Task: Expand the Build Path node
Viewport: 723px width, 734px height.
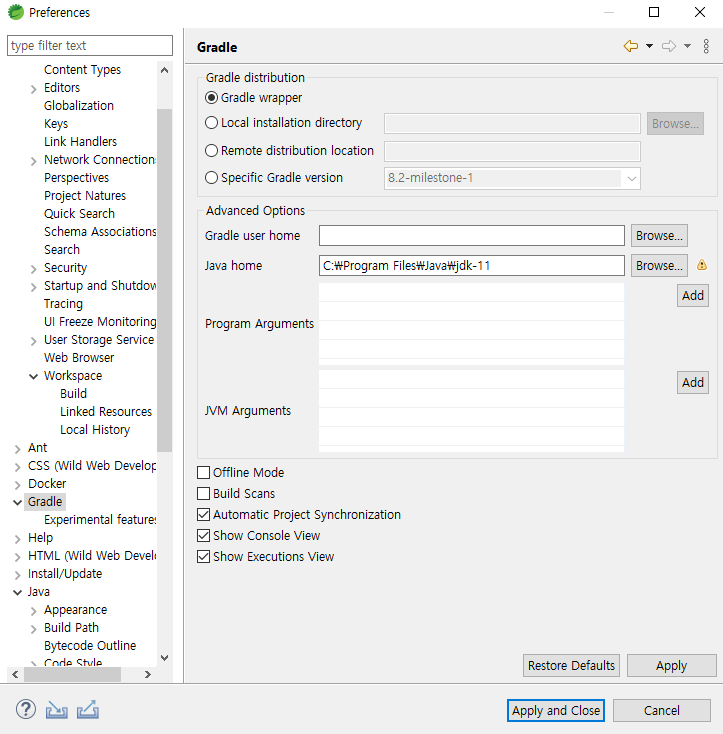Action: click(33, 629)
